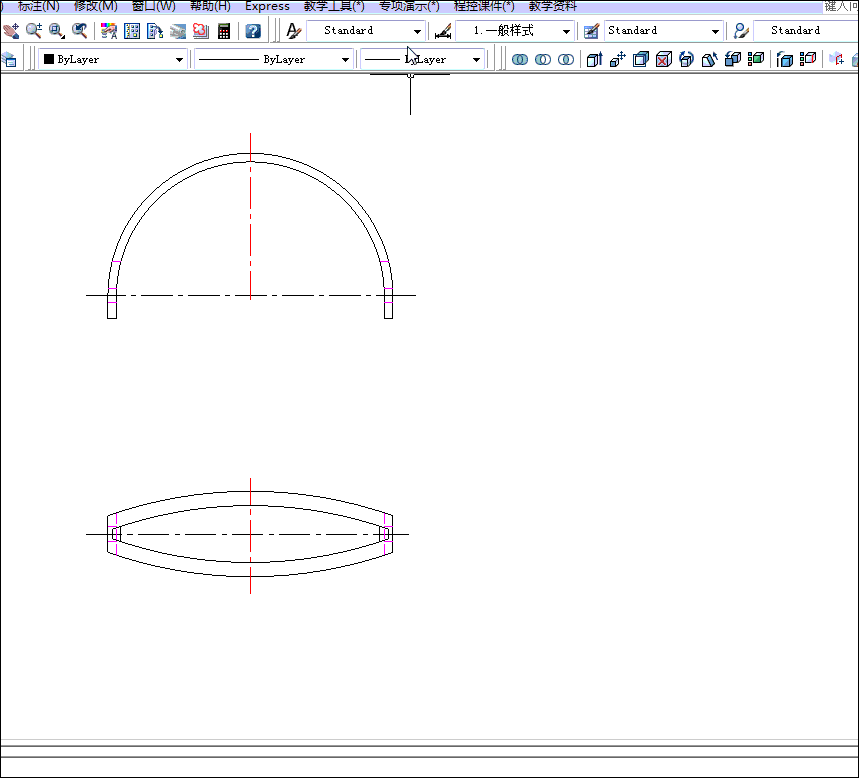The width and height of the screenshot is (859, 778).
Task: Select the solid Union icon
Action: tap(520, 59)
